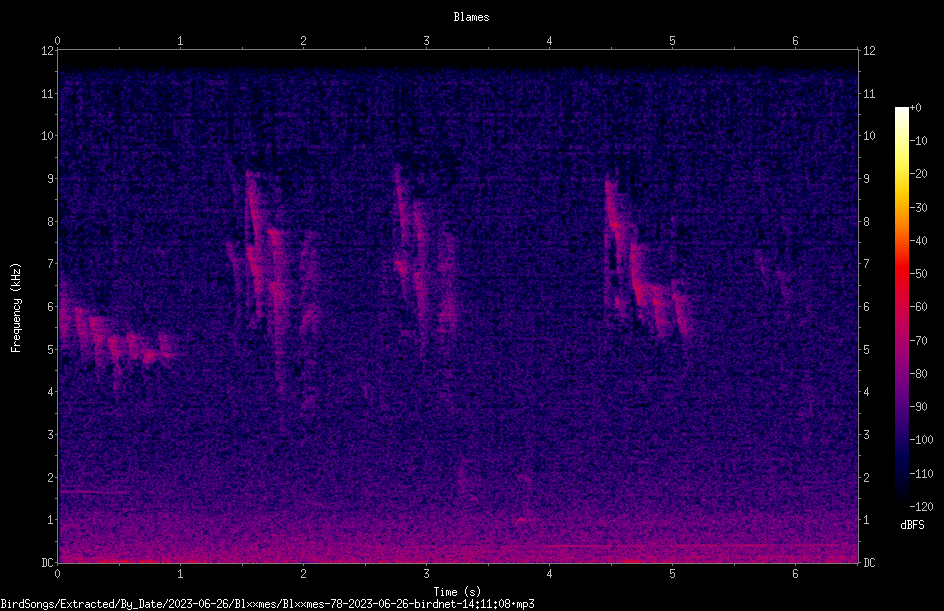Click 'DC' tick on the Frequency (kHz) label side
The height and width of the screenshot is (611, 944).
[x=48, y=563]
